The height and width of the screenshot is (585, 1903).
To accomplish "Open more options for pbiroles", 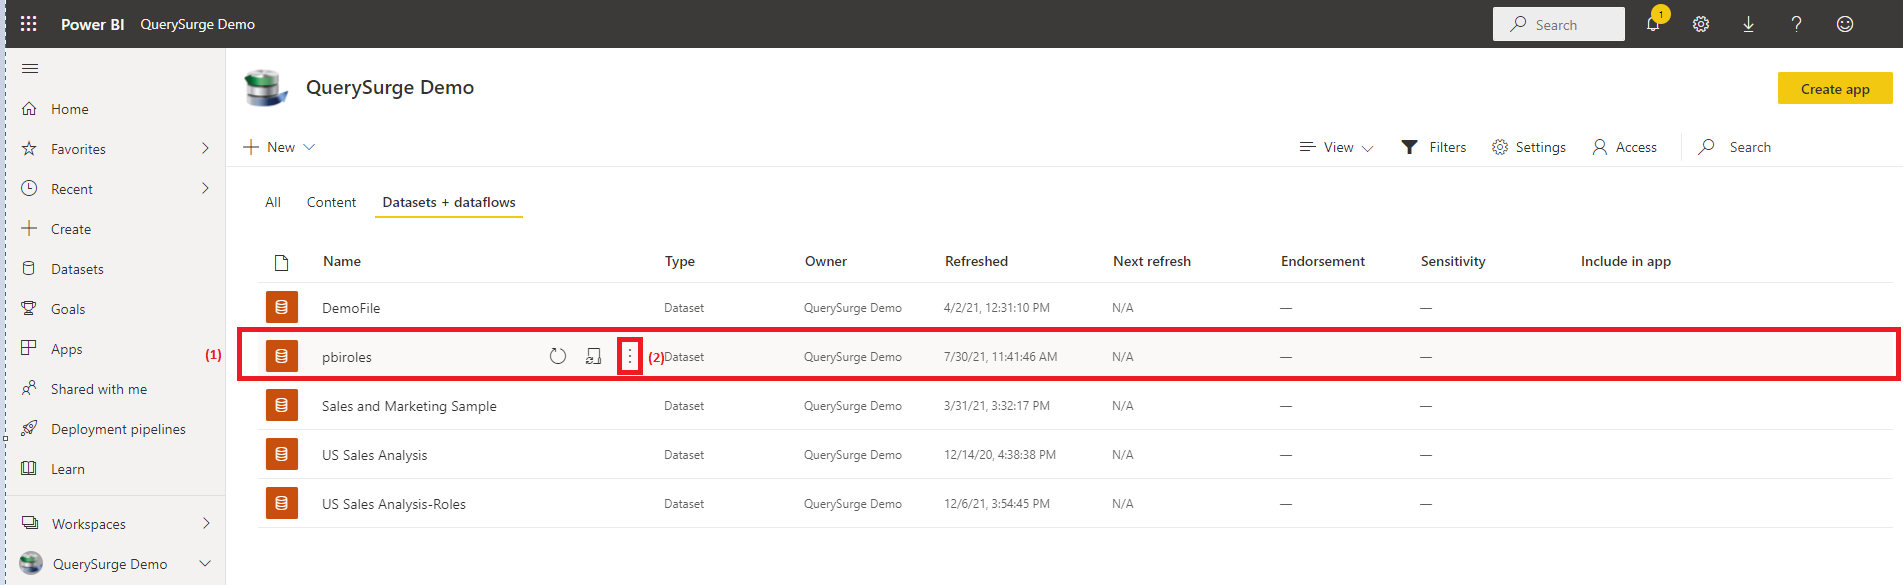I will click(x=630, y=356).
